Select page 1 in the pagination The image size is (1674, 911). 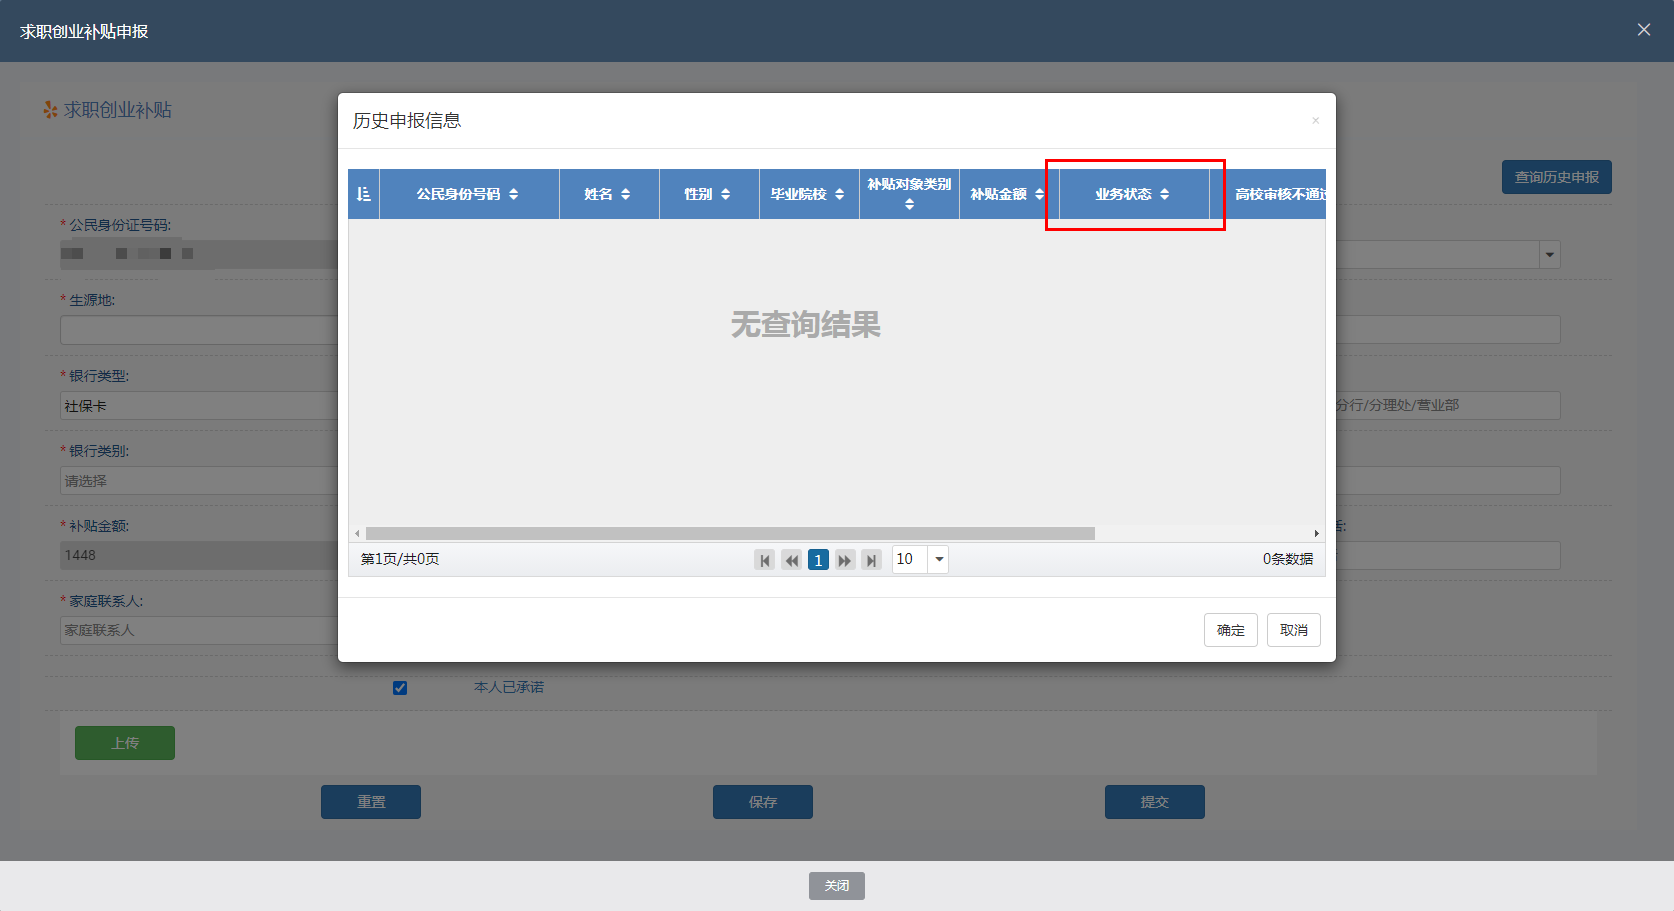(818, 560)
